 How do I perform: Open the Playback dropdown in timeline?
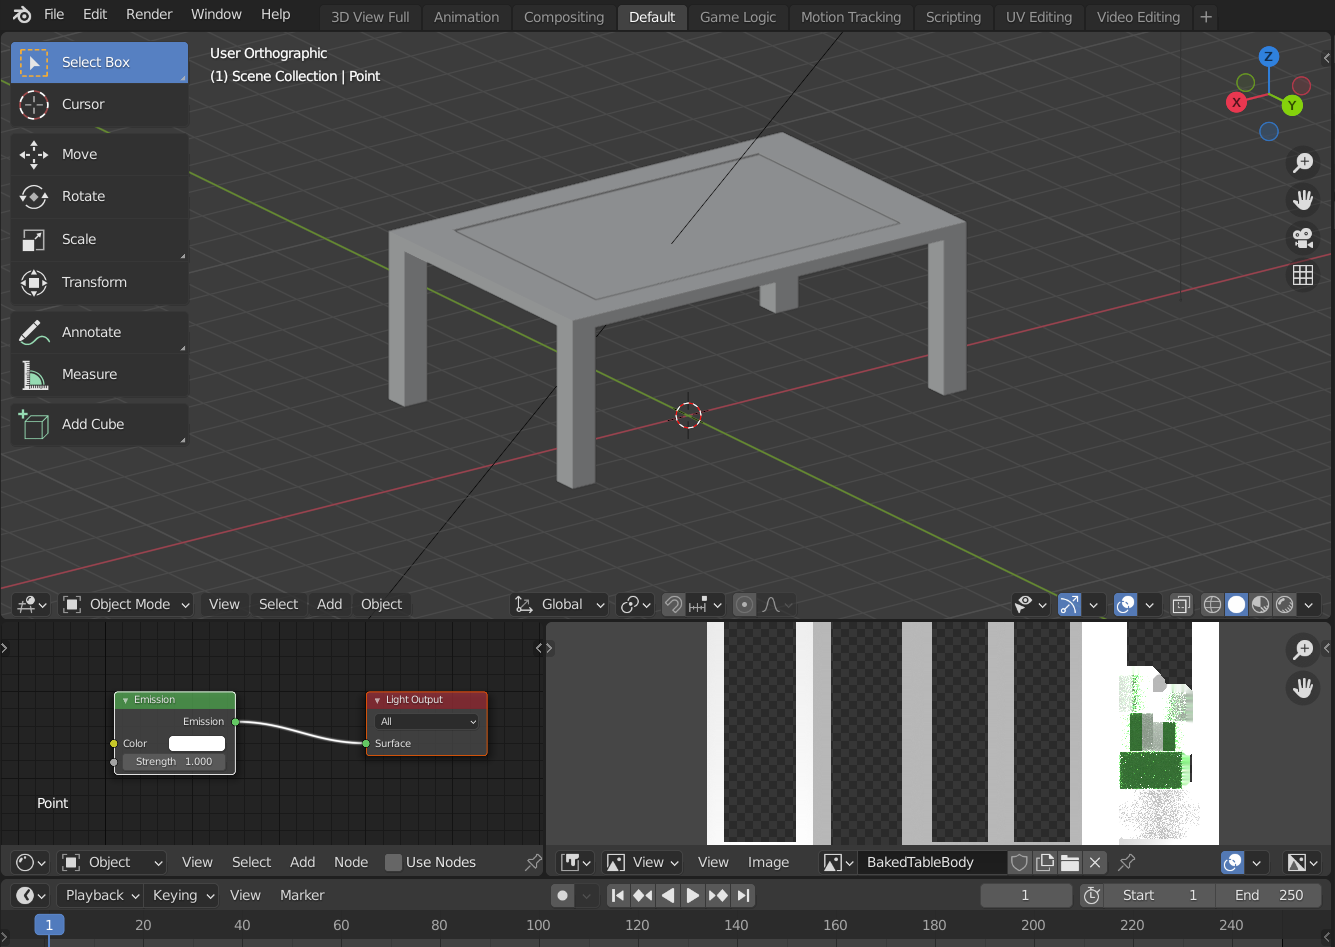click(100, 895)
